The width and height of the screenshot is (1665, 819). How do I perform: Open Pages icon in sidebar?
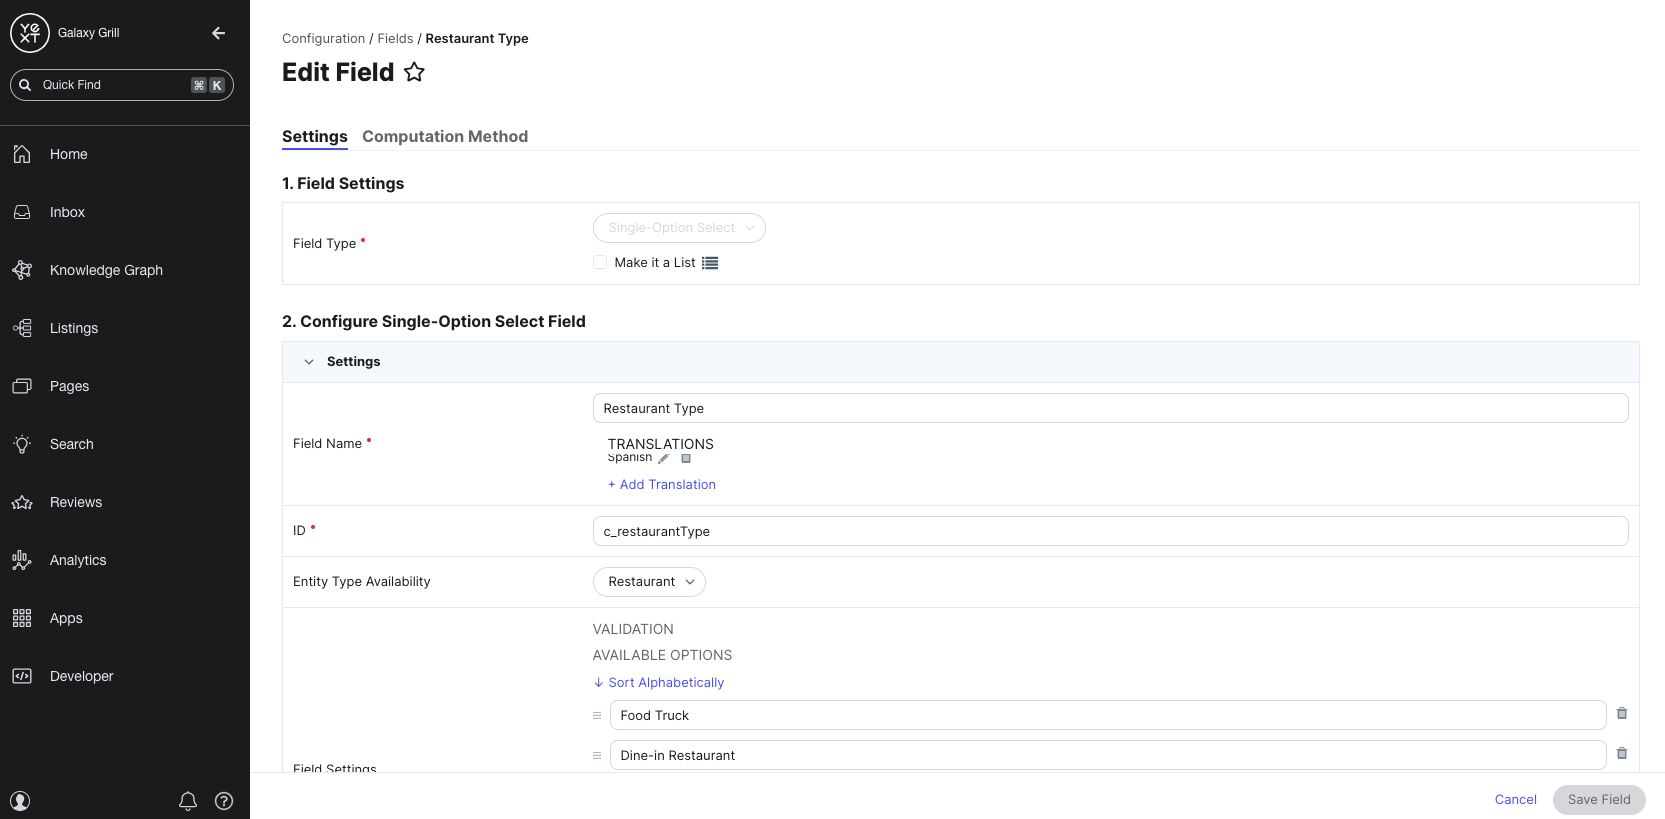[x=22, y=386]
